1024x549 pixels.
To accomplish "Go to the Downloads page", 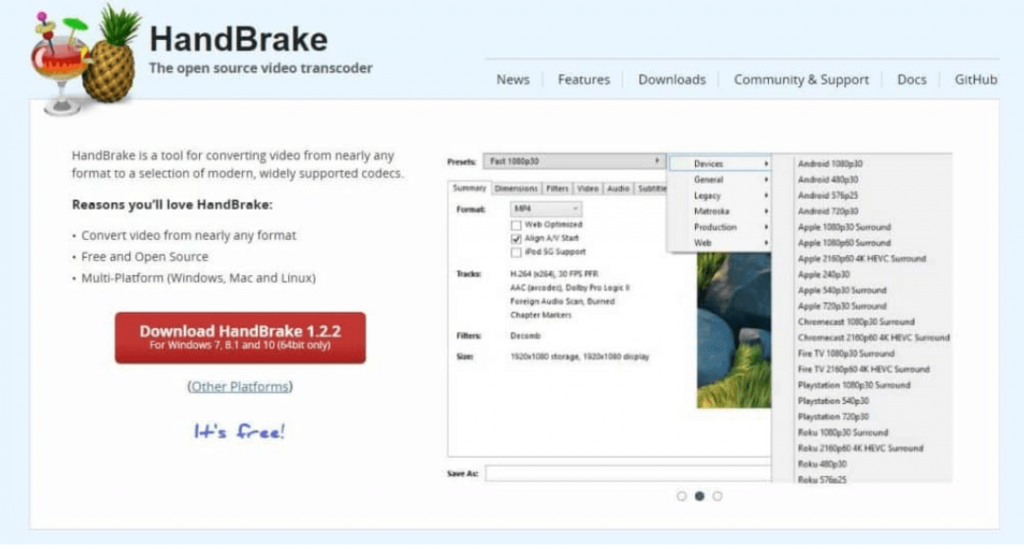I will (x=671, y=80).
